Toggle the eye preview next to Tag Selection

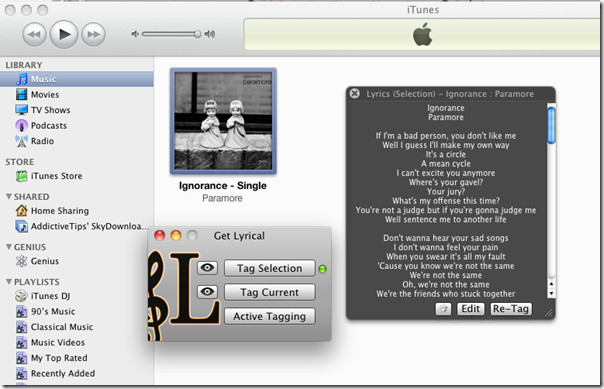(x=207, y=268)
